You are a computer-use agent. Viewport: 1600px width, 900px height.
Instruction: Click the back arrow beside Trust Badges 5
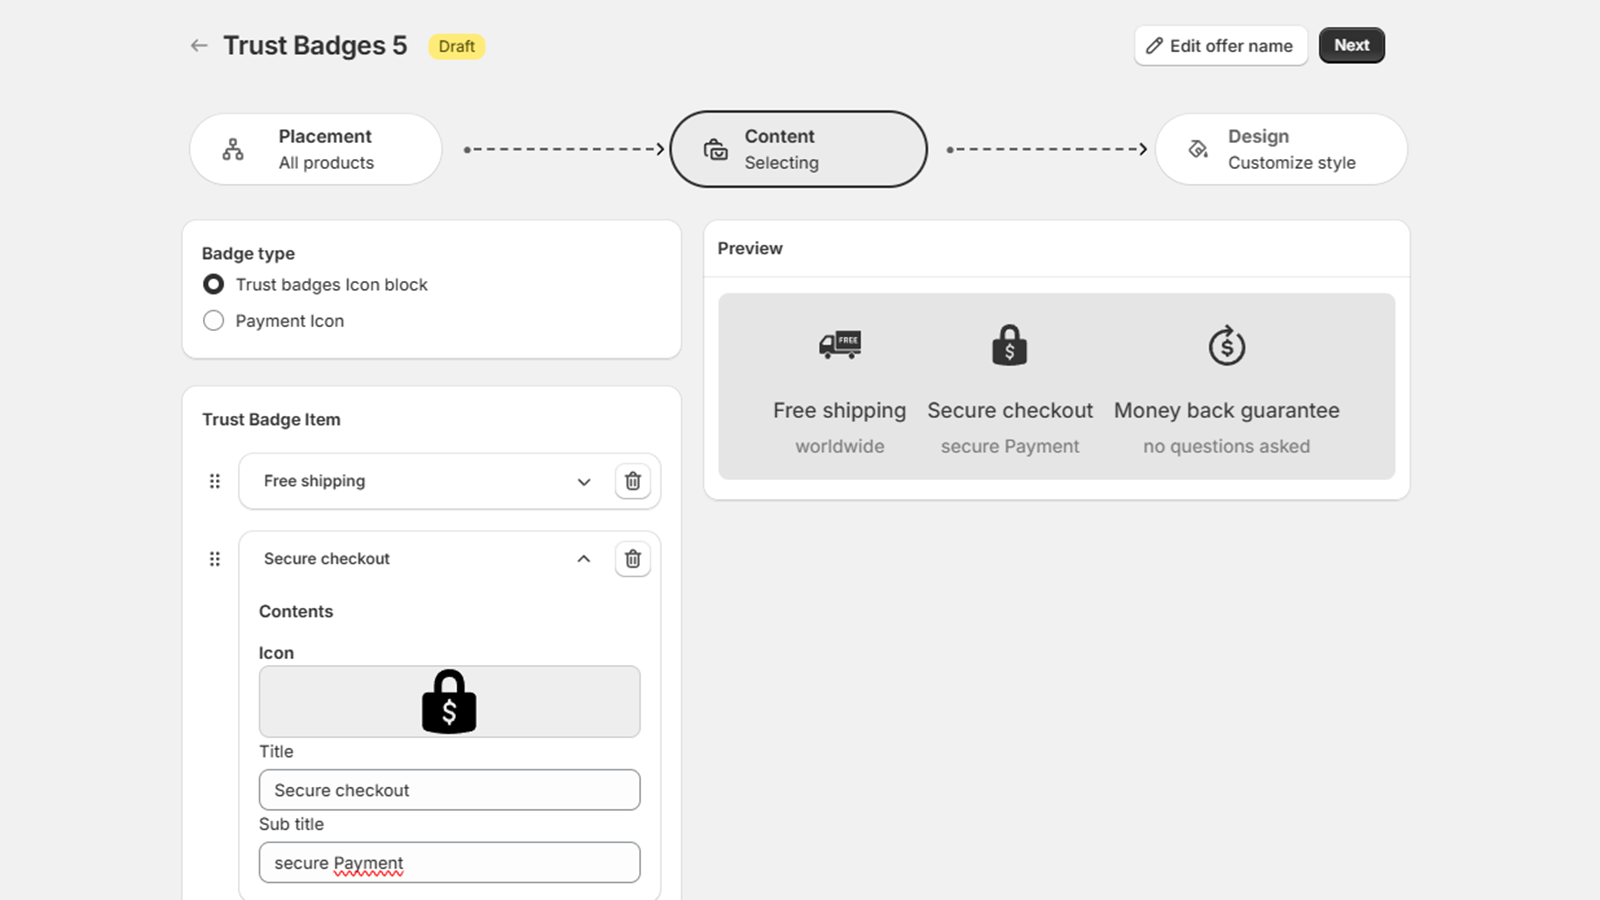199,46
